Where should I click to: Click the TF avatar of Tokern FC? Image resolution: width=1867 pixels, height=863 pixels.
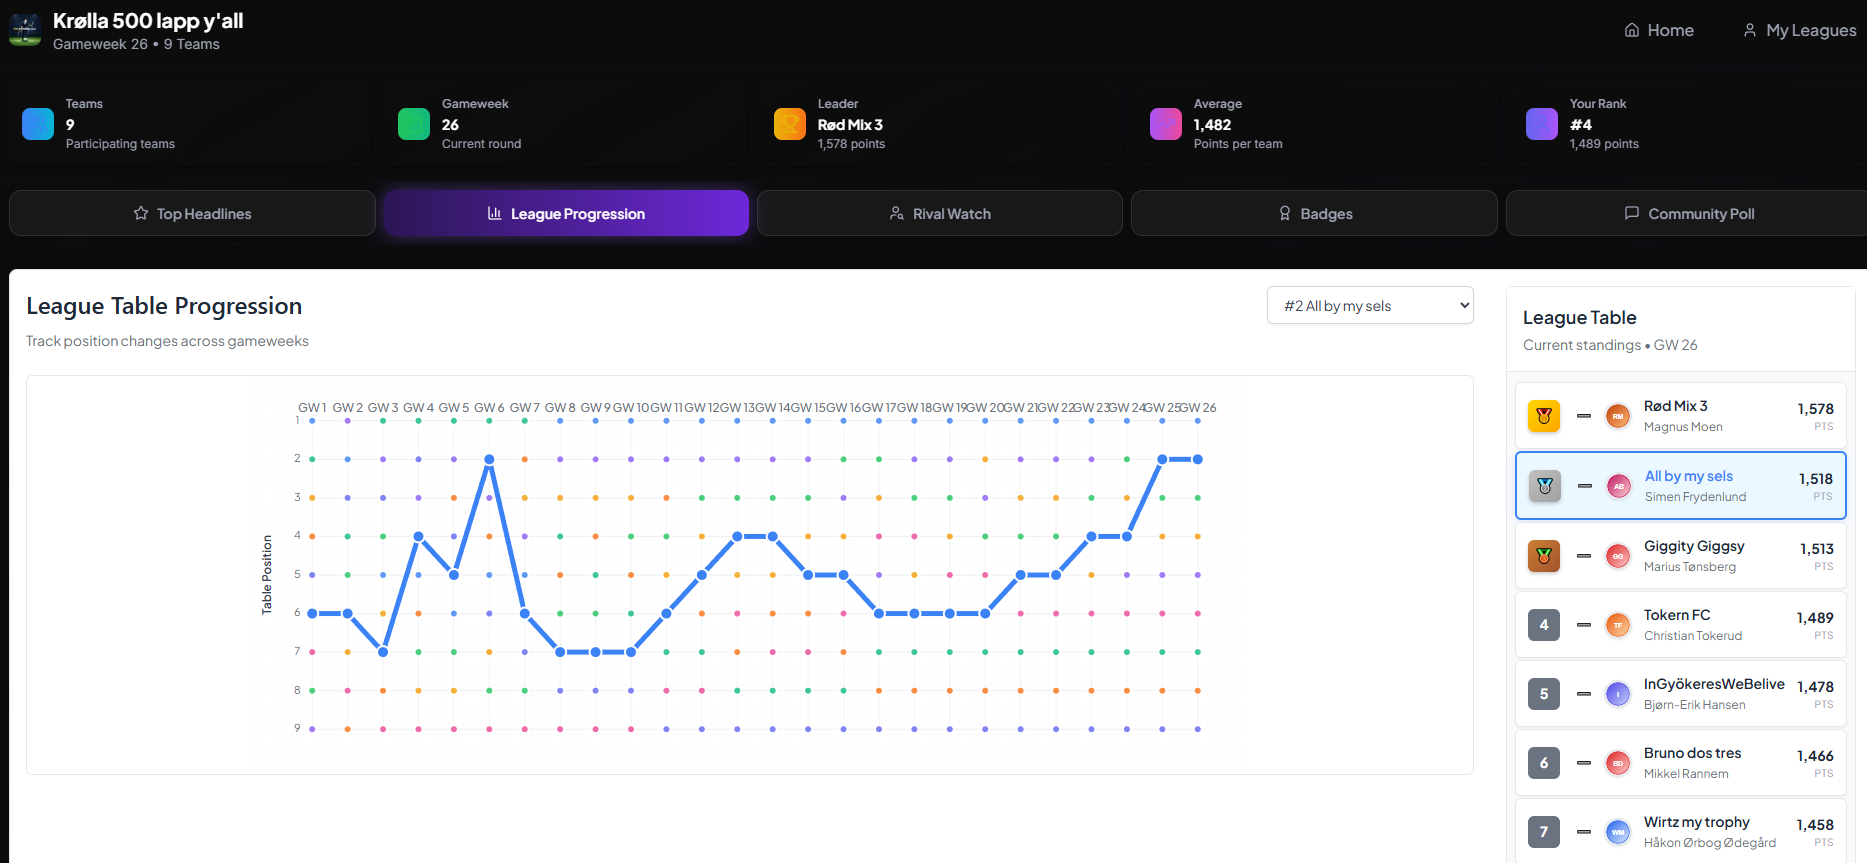tap(1618, 625)
